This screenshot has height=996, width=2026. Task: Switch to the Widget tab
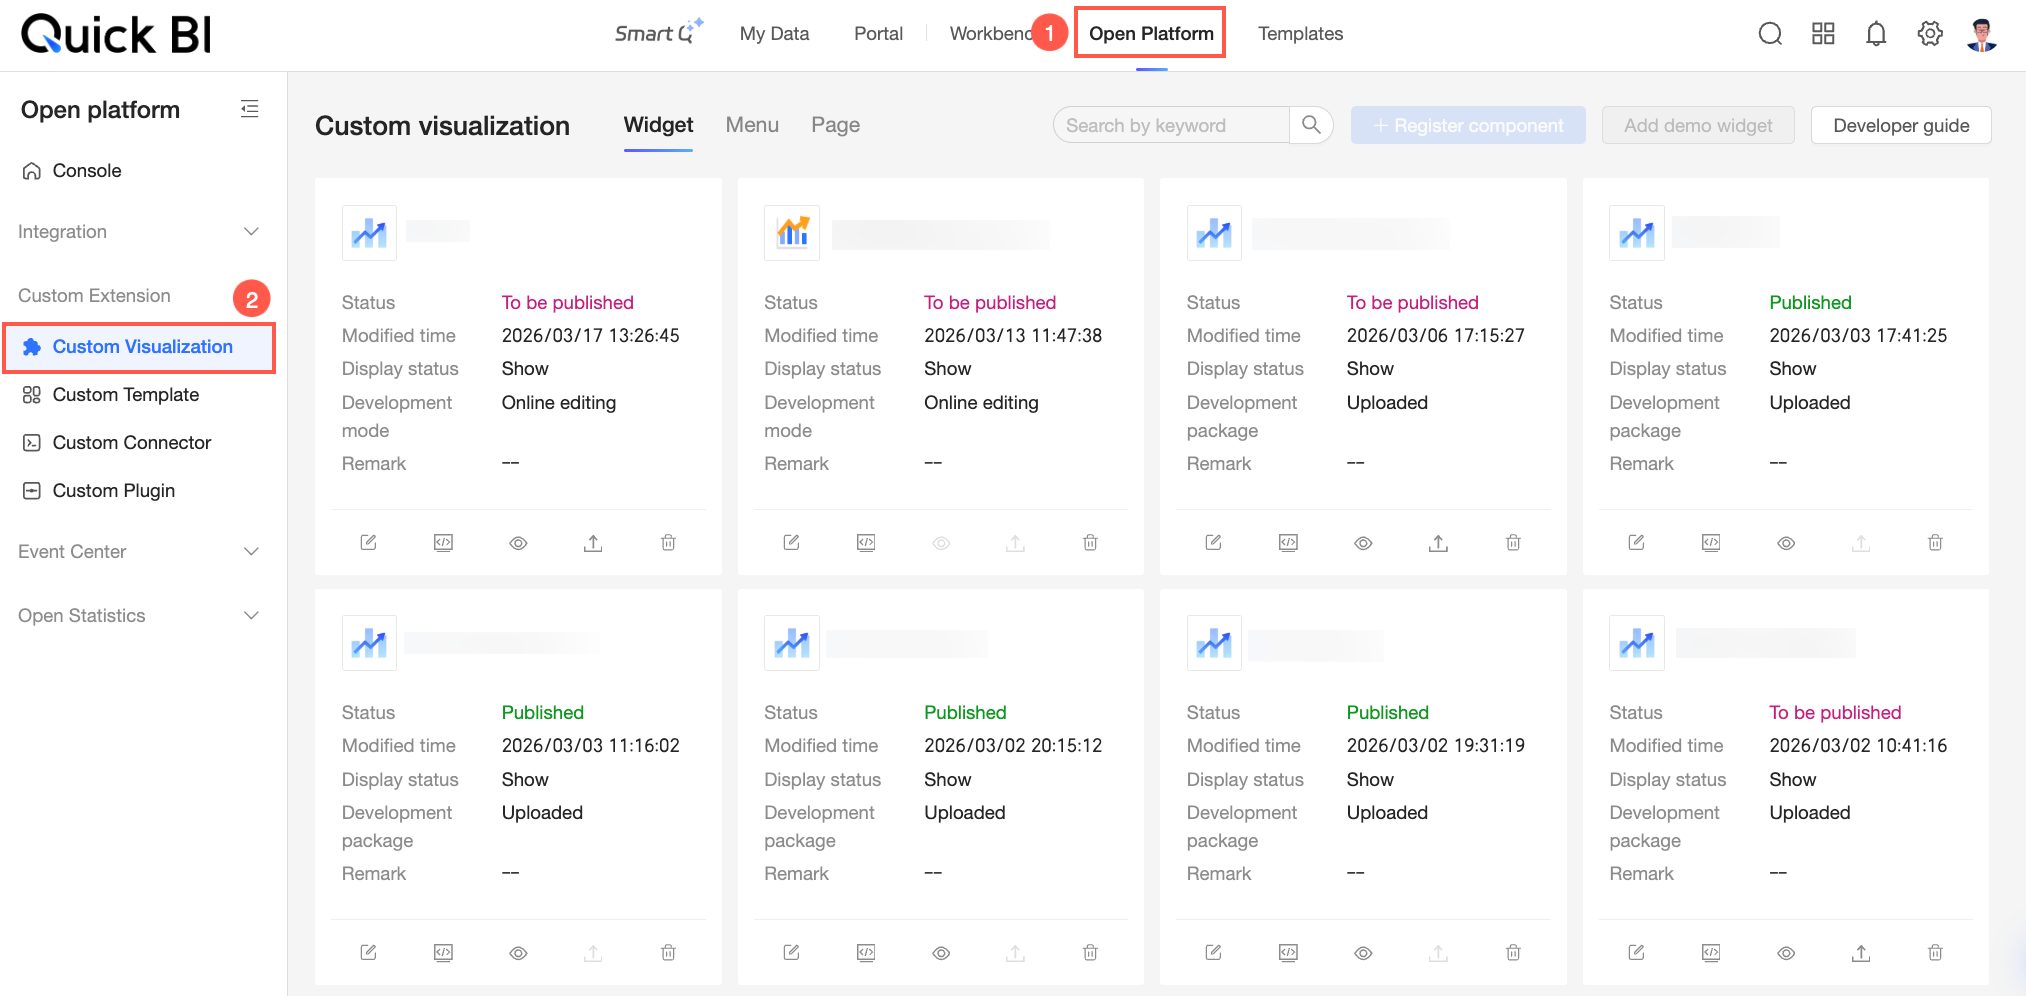coord(658,125)
